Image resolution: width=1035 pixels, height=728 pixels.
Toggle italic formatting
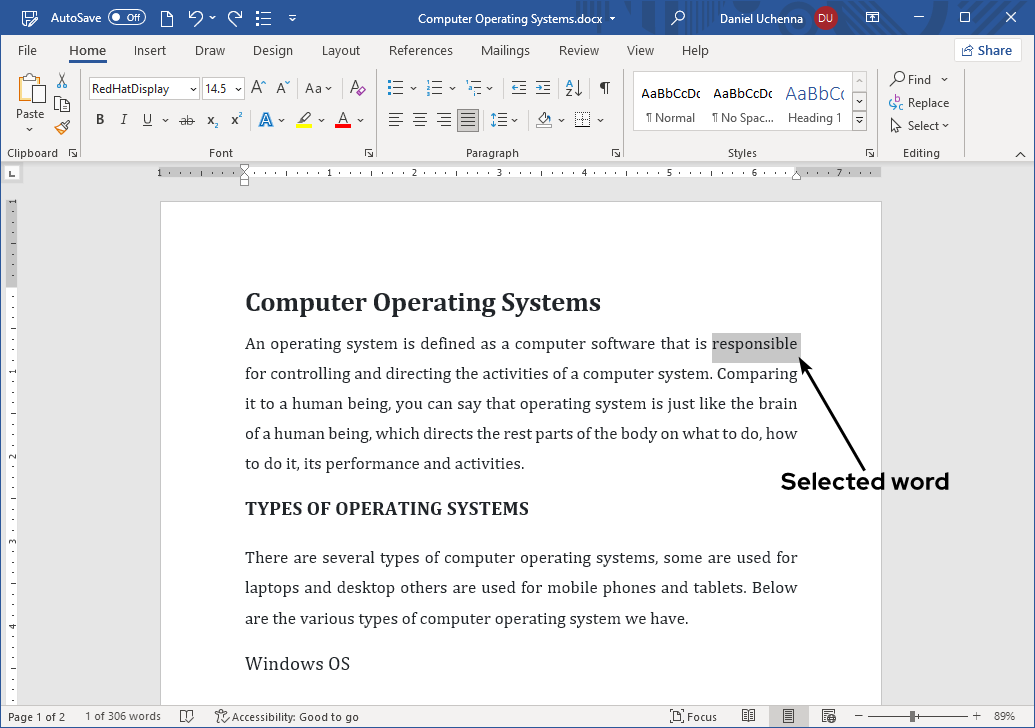click(124, 120)
